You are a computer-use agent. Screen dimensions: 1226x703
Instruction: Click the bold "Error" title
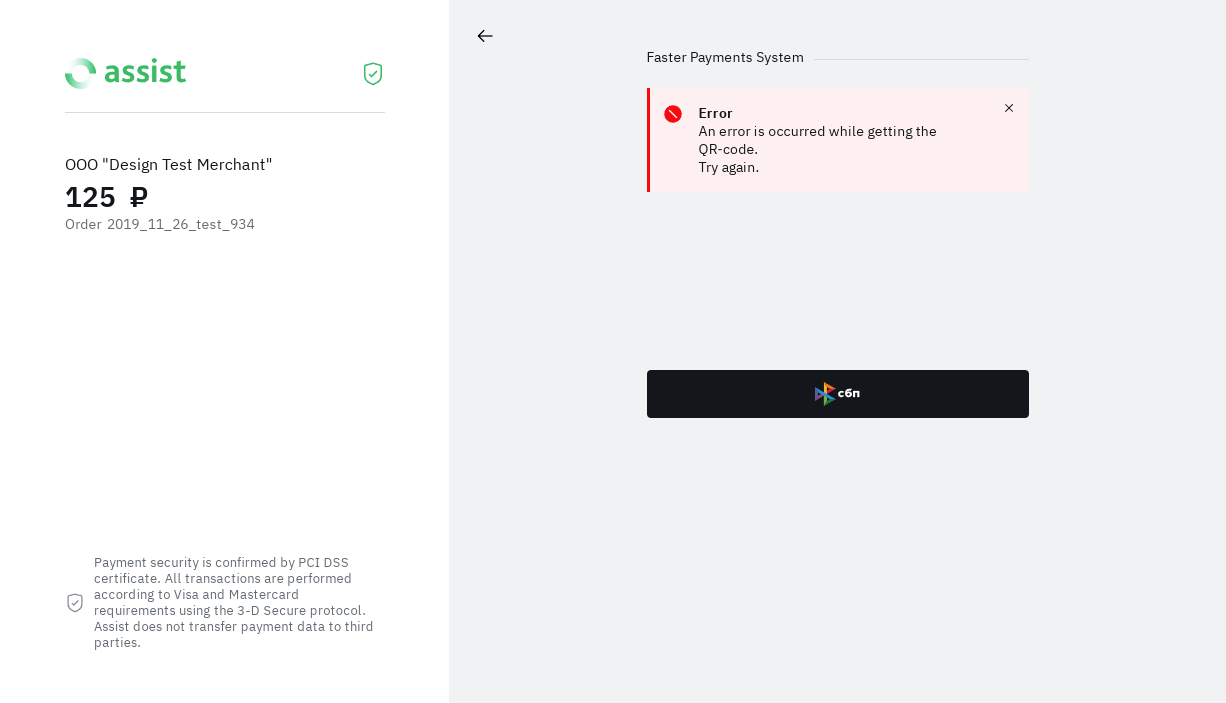(716, 113)
